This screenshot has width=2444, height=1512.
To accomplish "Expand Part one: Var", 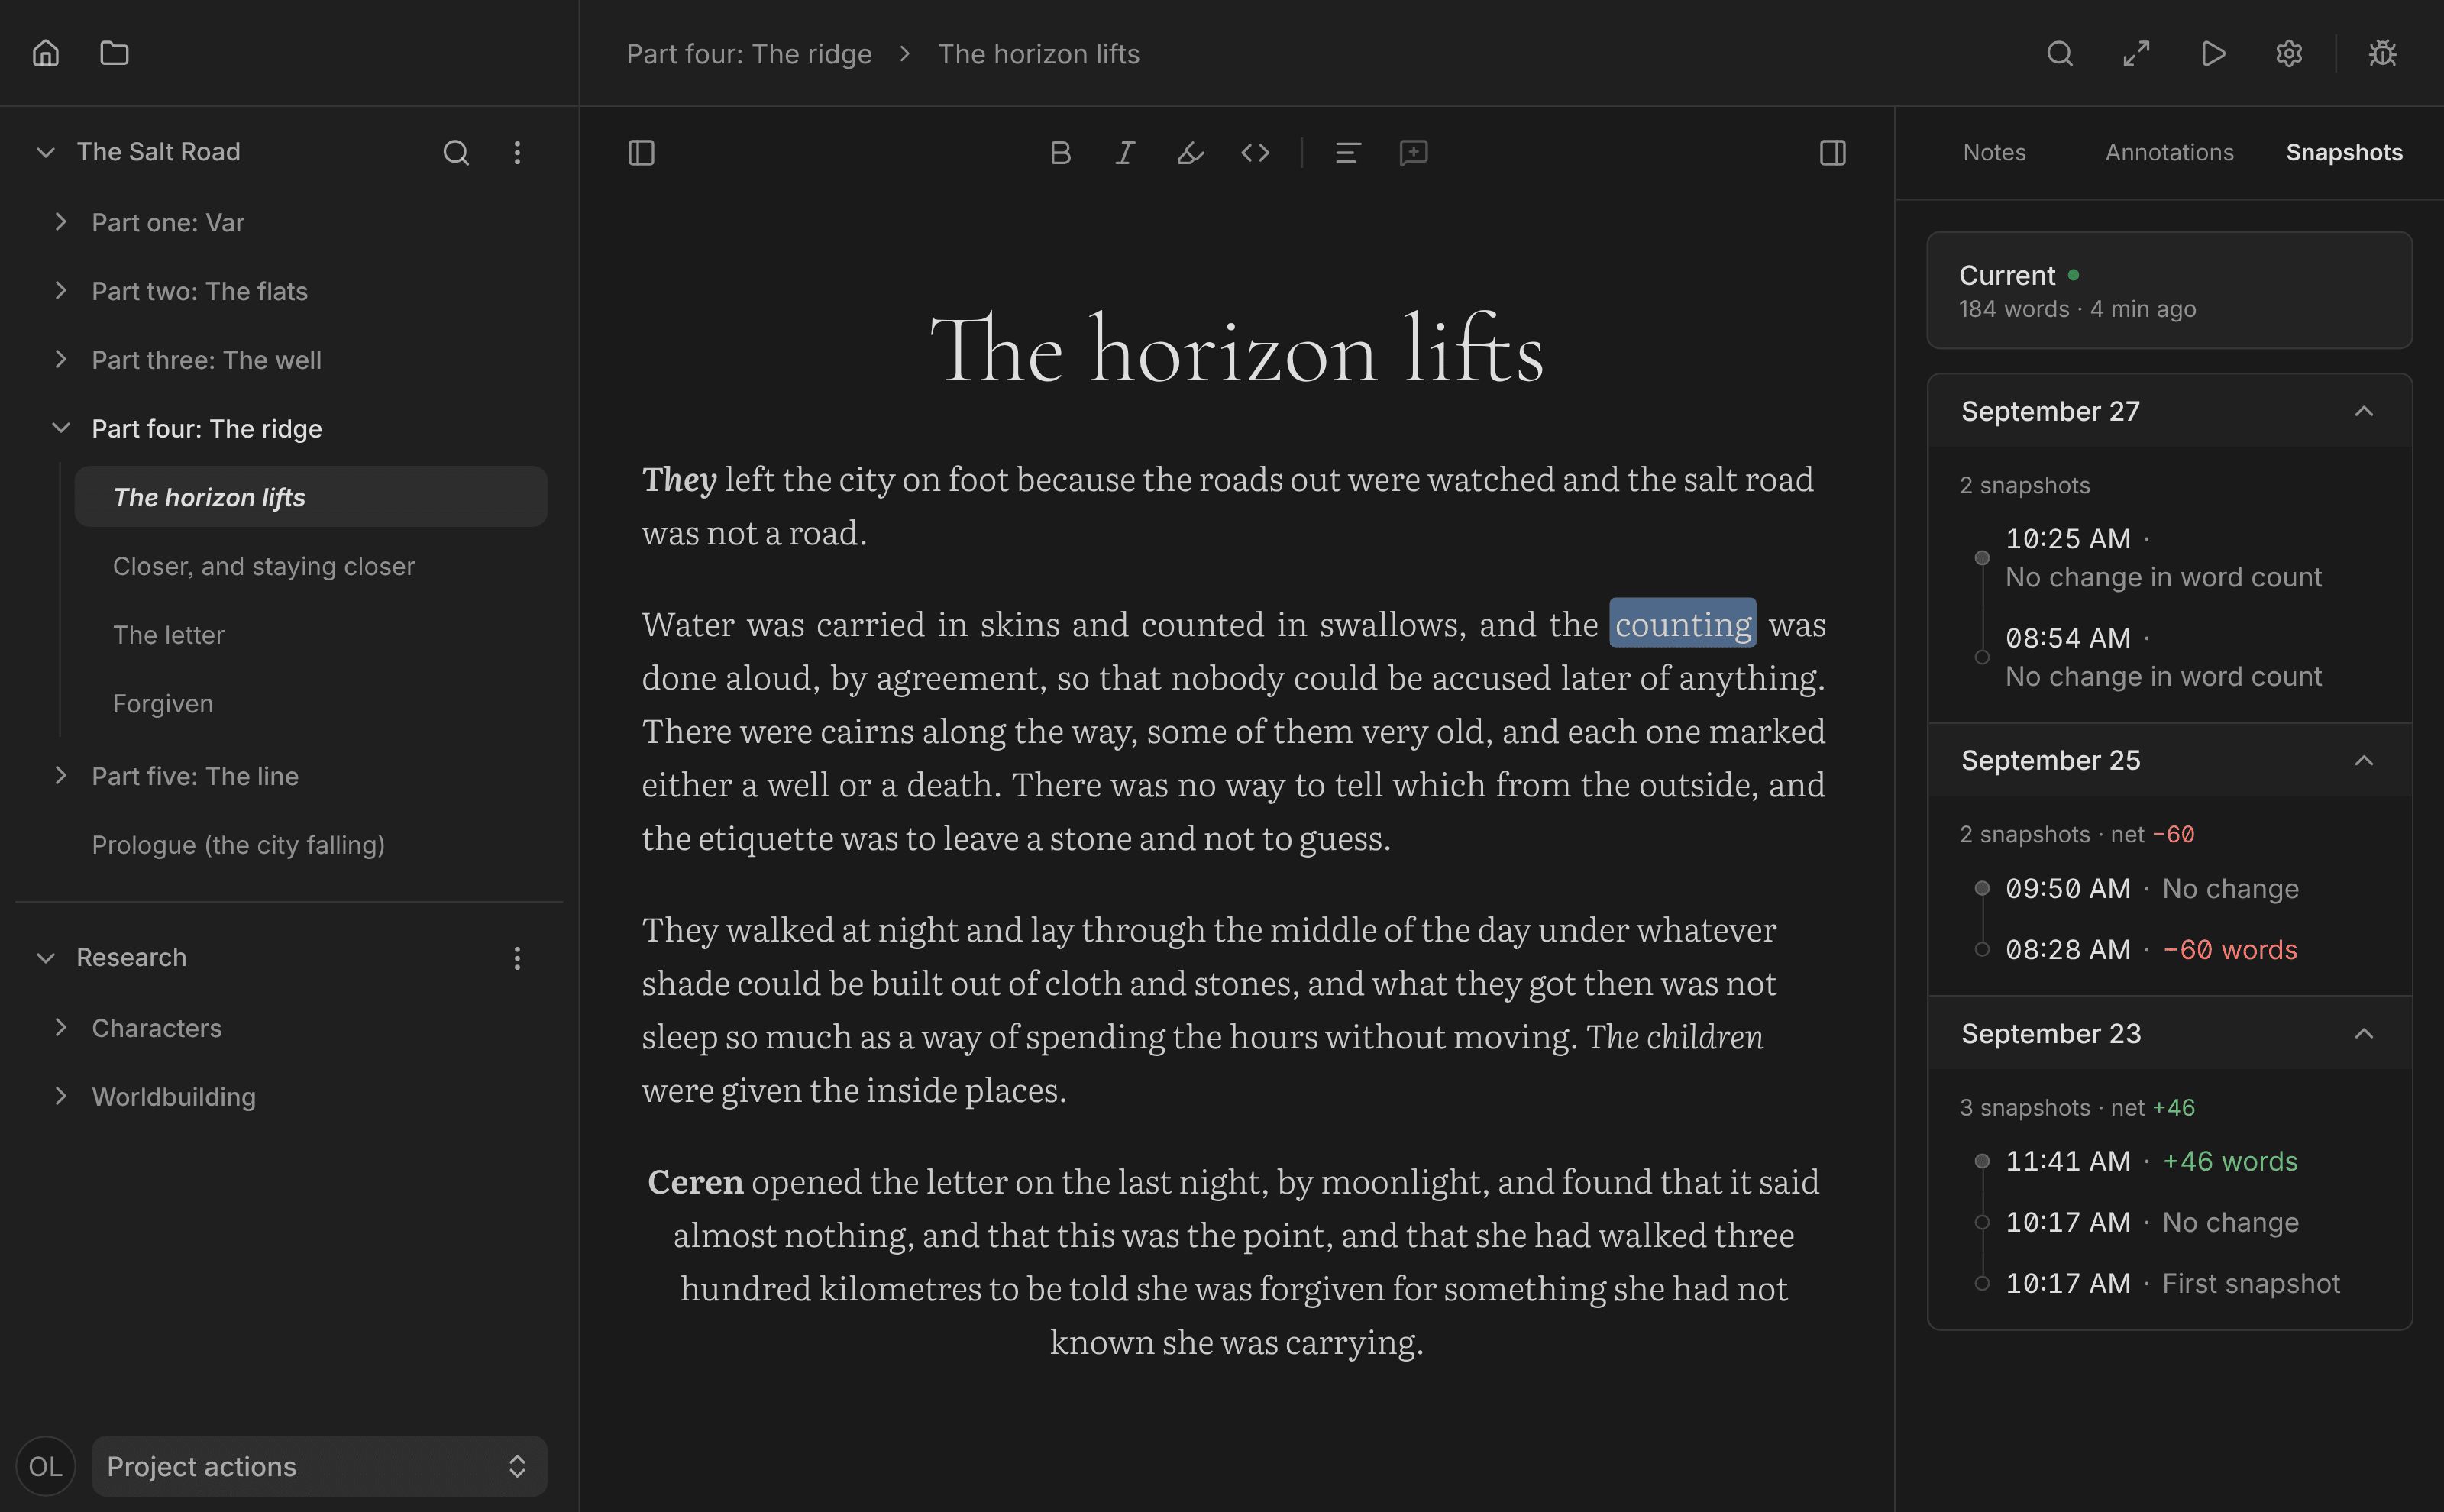I will (61, 222).
